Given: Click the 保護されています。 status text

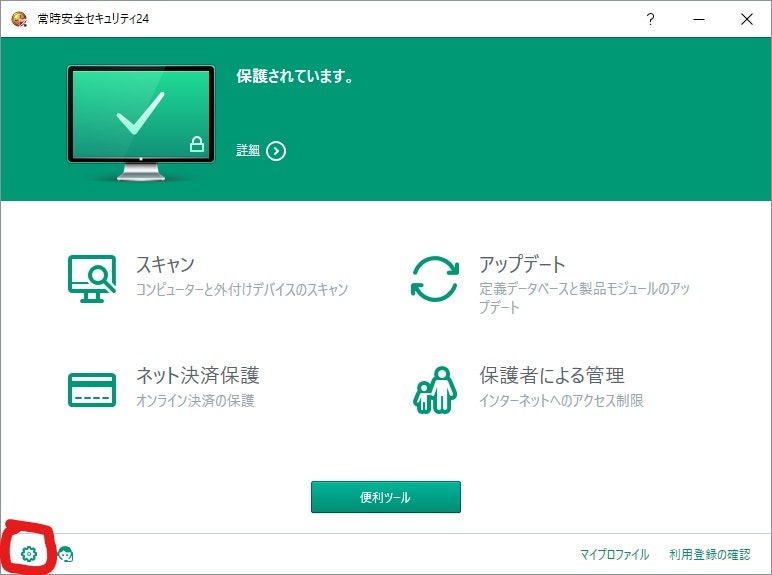Looking at the screenshot, I should [294, 76].
